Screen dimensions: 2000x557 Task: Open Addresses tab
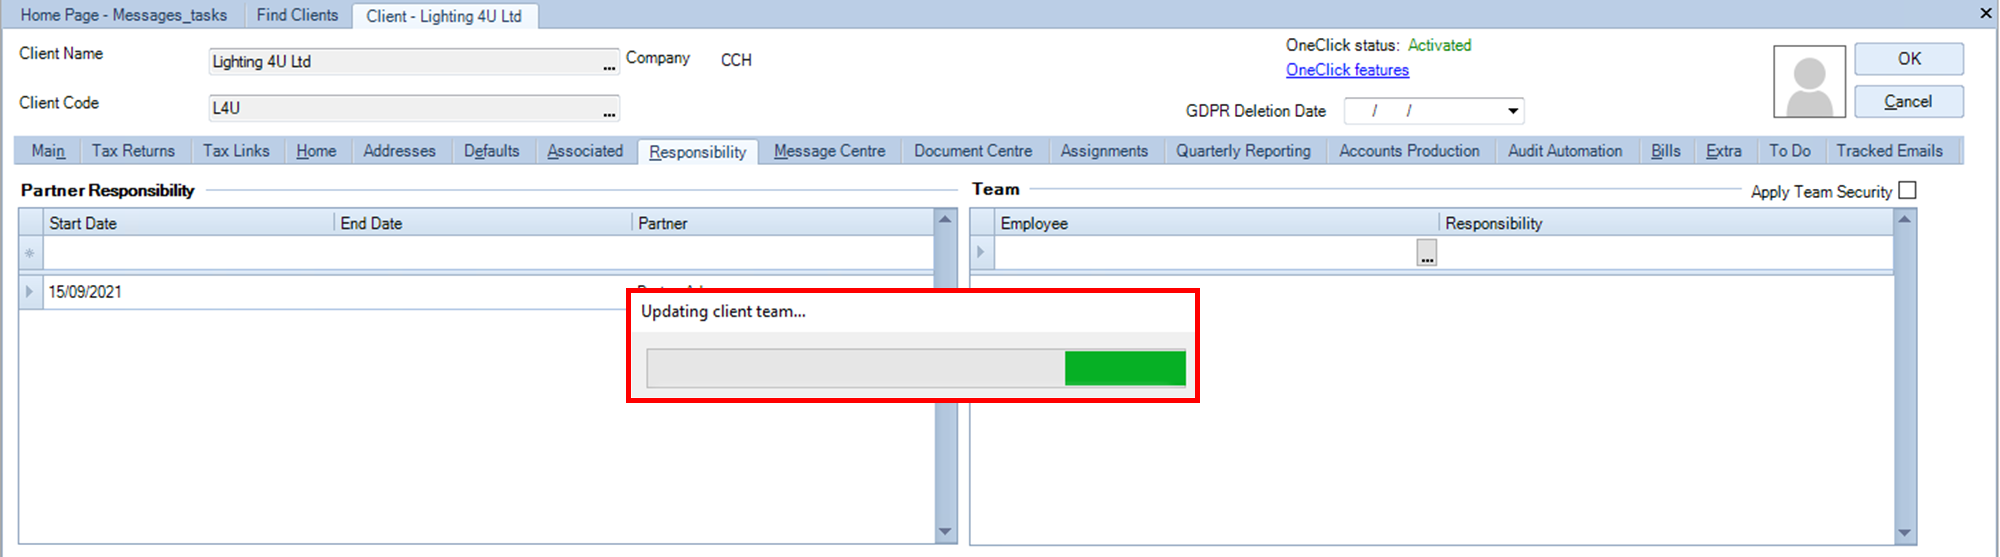coord(399,151)
